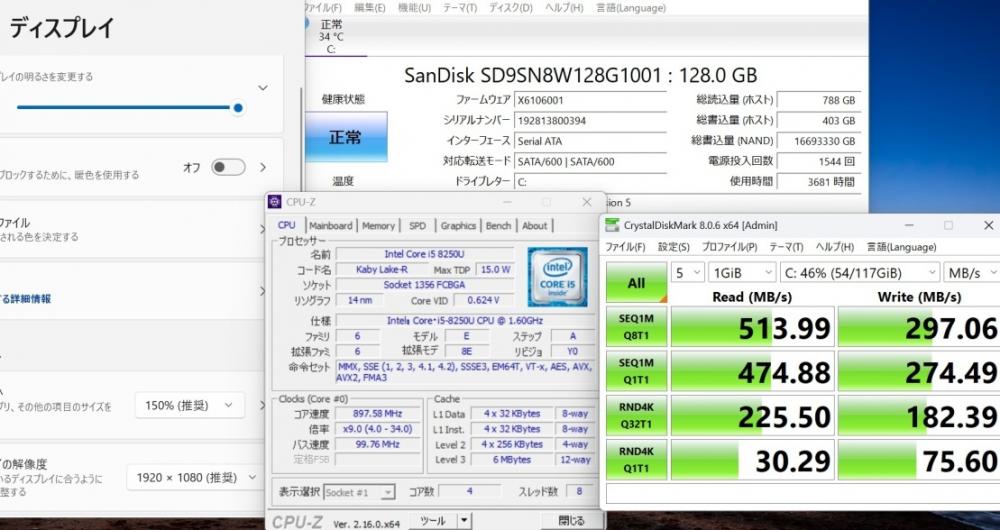The image size is (1000, 530).
Task: Open the 1GiB test size dropdown
Action: click(x=742, y=273)
